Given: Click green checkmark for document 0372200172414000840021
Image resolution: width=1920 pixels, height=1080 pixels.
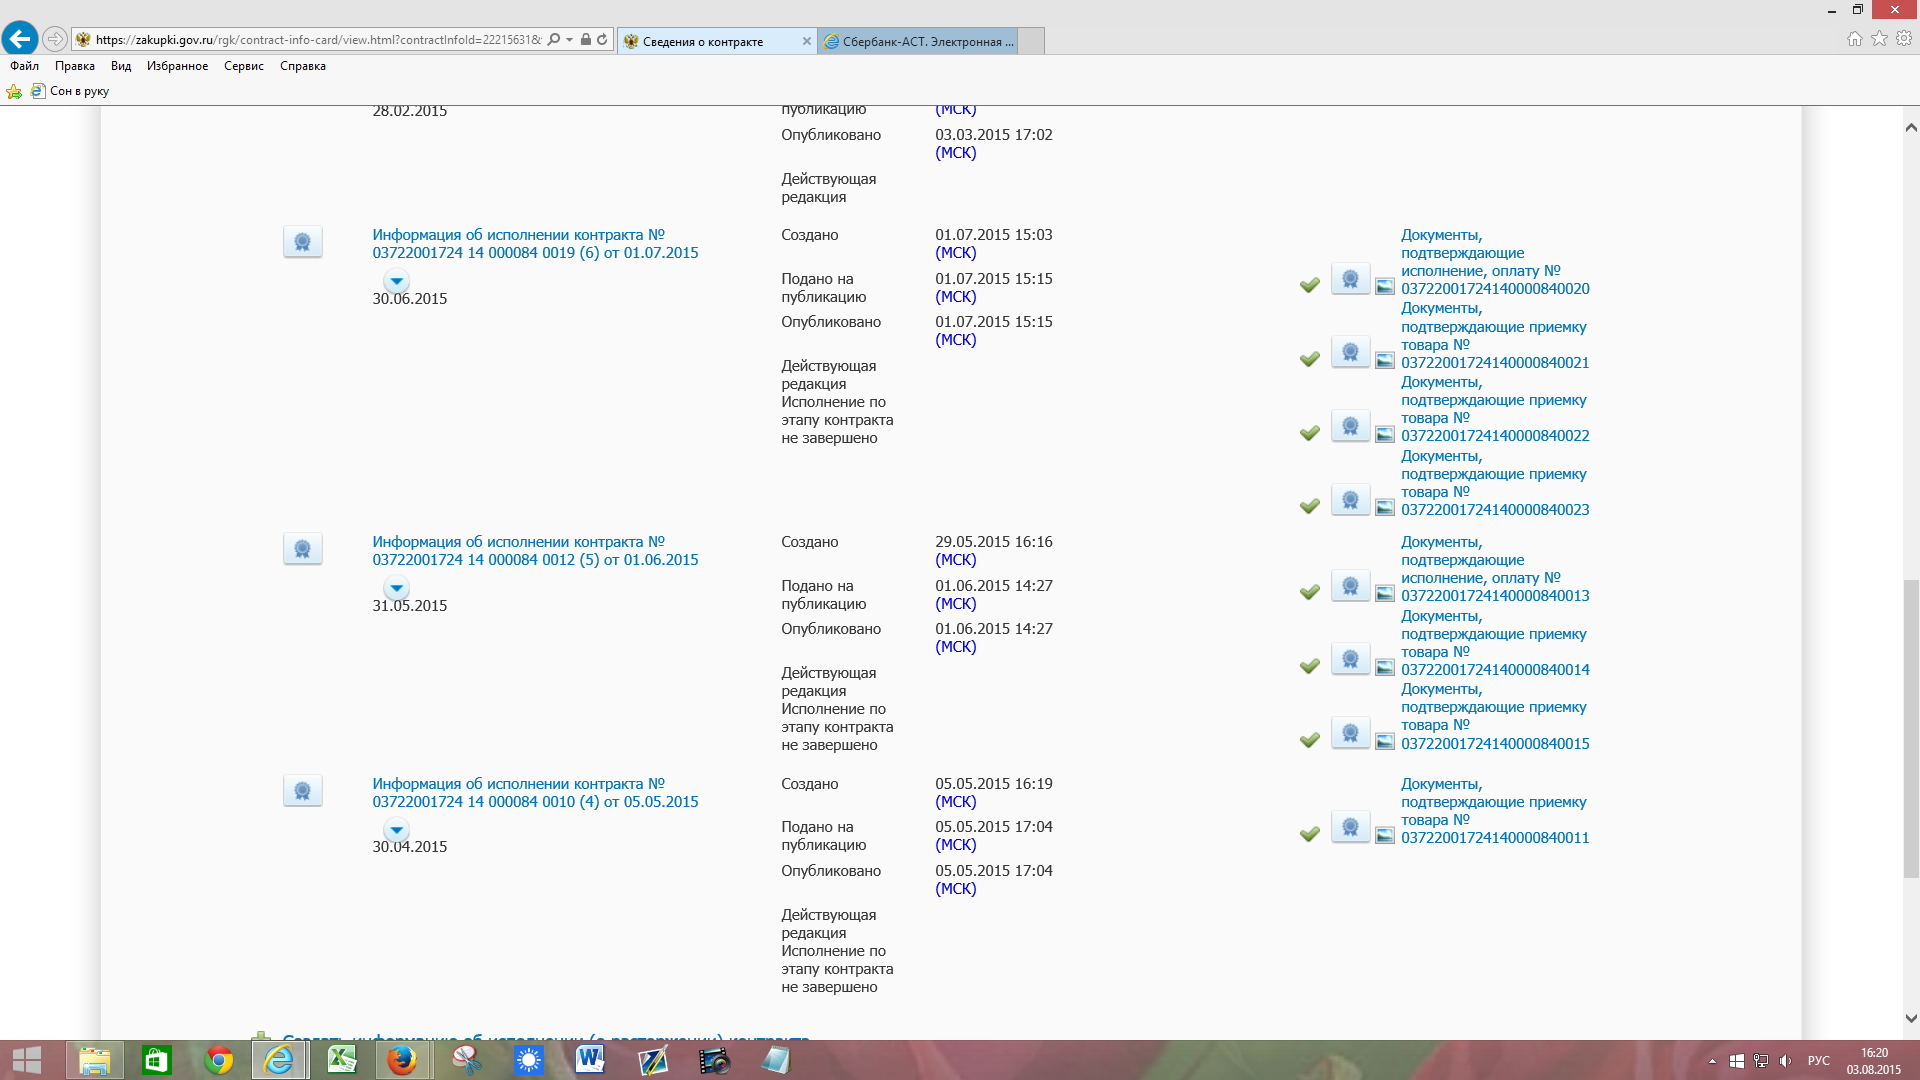Looking at the screenshot, I should [x=1309, y=359].
